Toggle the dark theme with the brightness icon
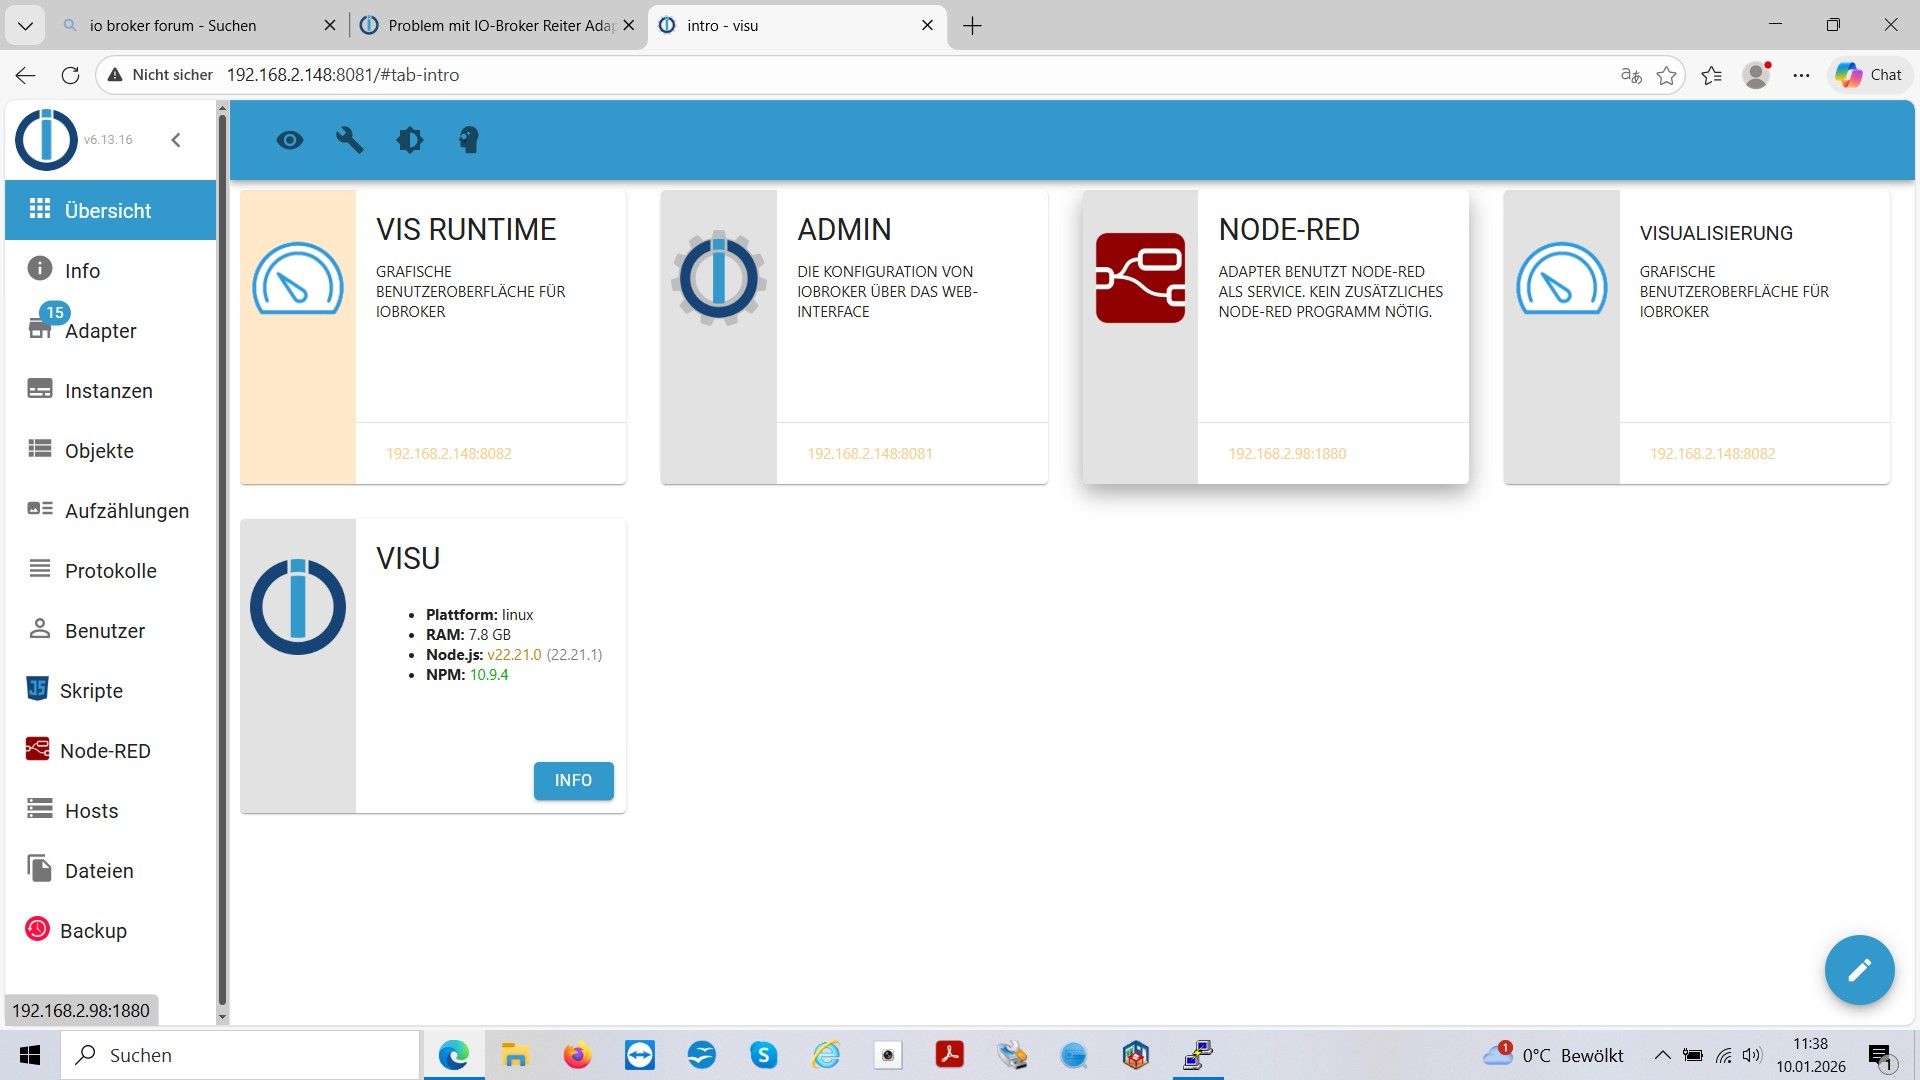Viewport: 1920px width, 1080px height. (410, 140)
